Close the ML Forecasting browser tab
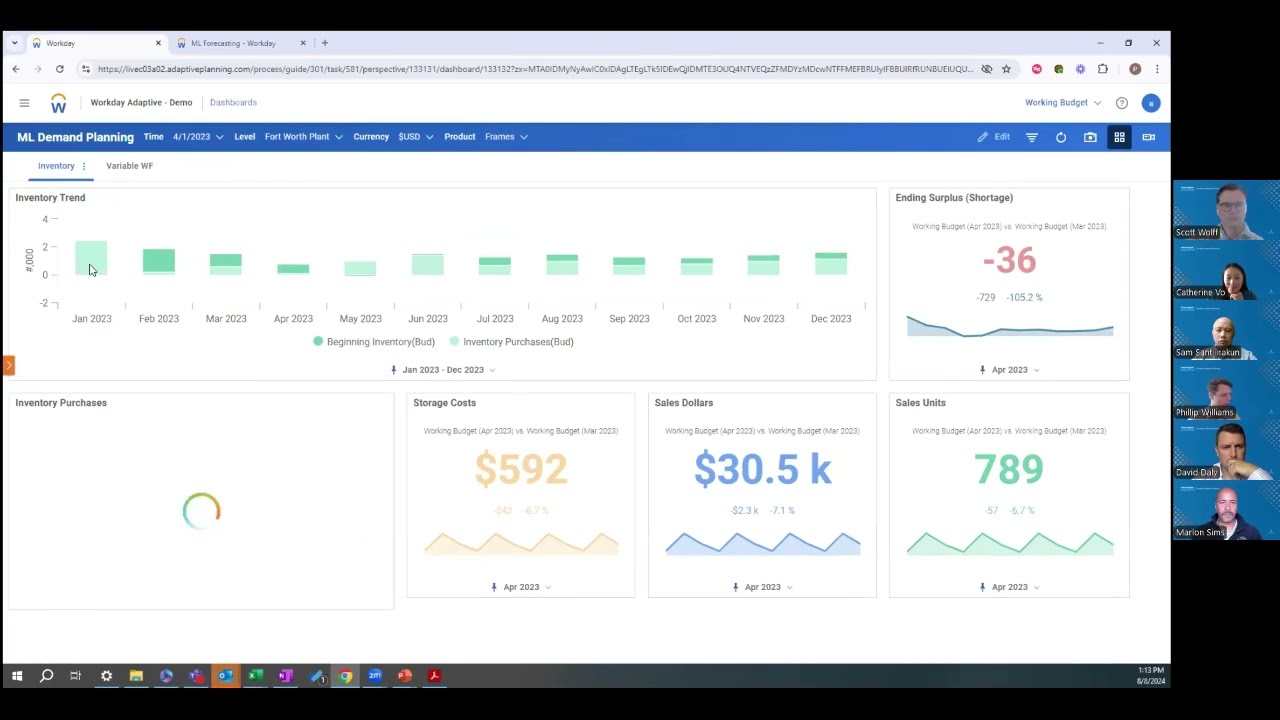1280x720 pixels. (x=302, y=43)
